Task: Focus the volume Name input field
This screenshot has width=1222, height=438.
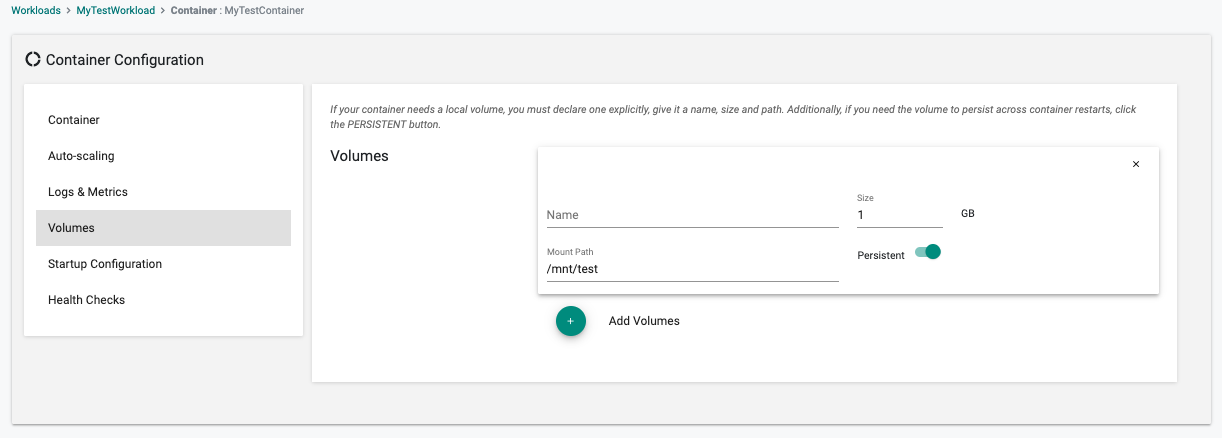Action: [692, 215]
